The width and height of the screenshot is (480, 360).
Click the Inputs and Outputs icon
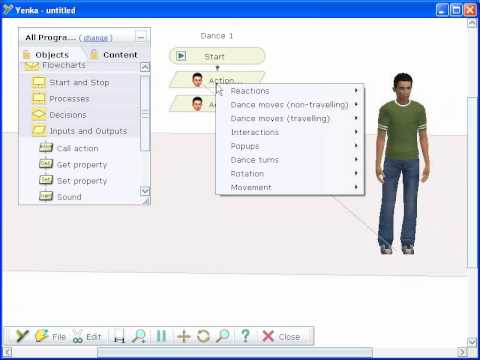(x=39, y=130)
